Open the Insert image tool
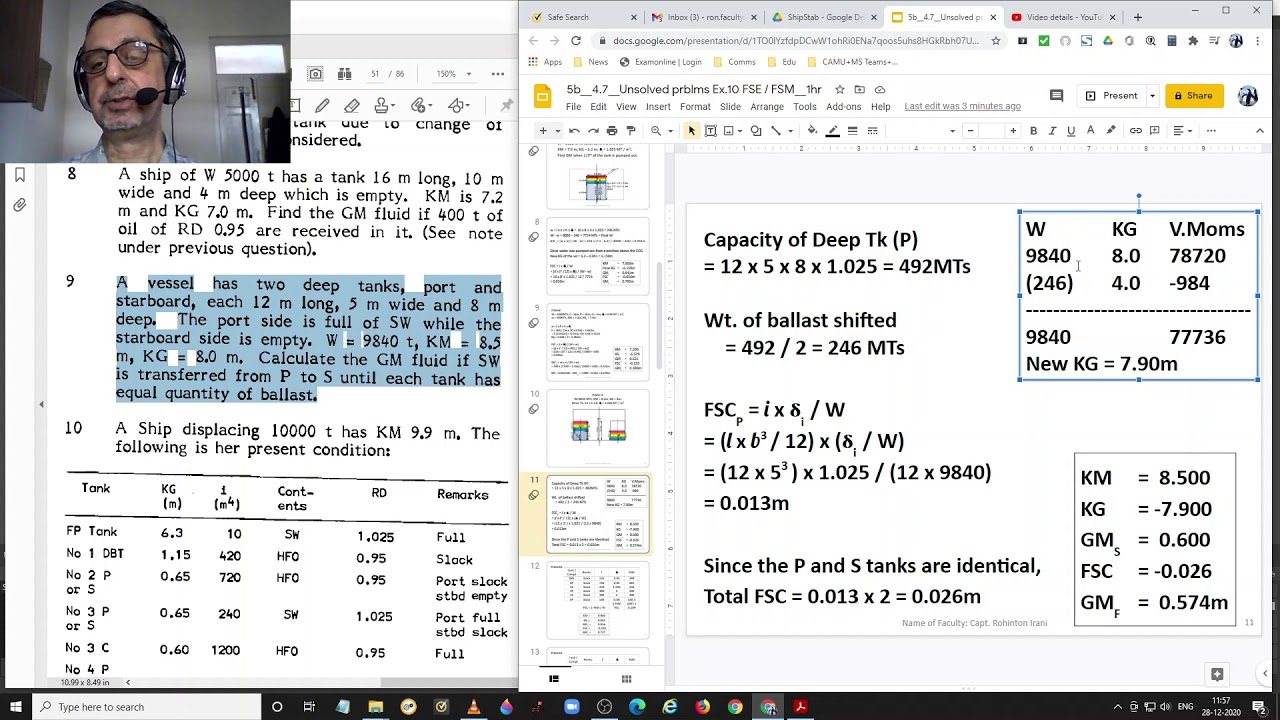This screenshot has height=720, width=1280. click(731, 131)
